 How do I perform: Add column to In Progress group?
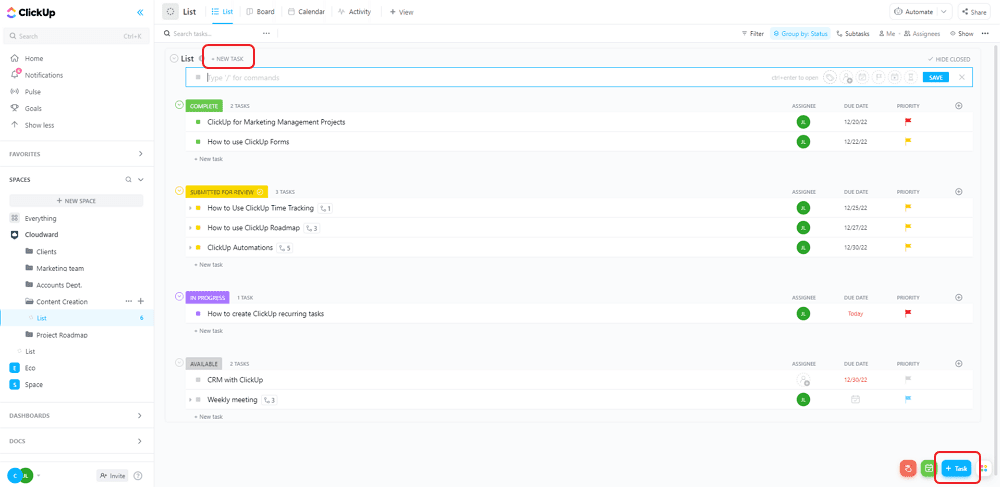(959, 297)
